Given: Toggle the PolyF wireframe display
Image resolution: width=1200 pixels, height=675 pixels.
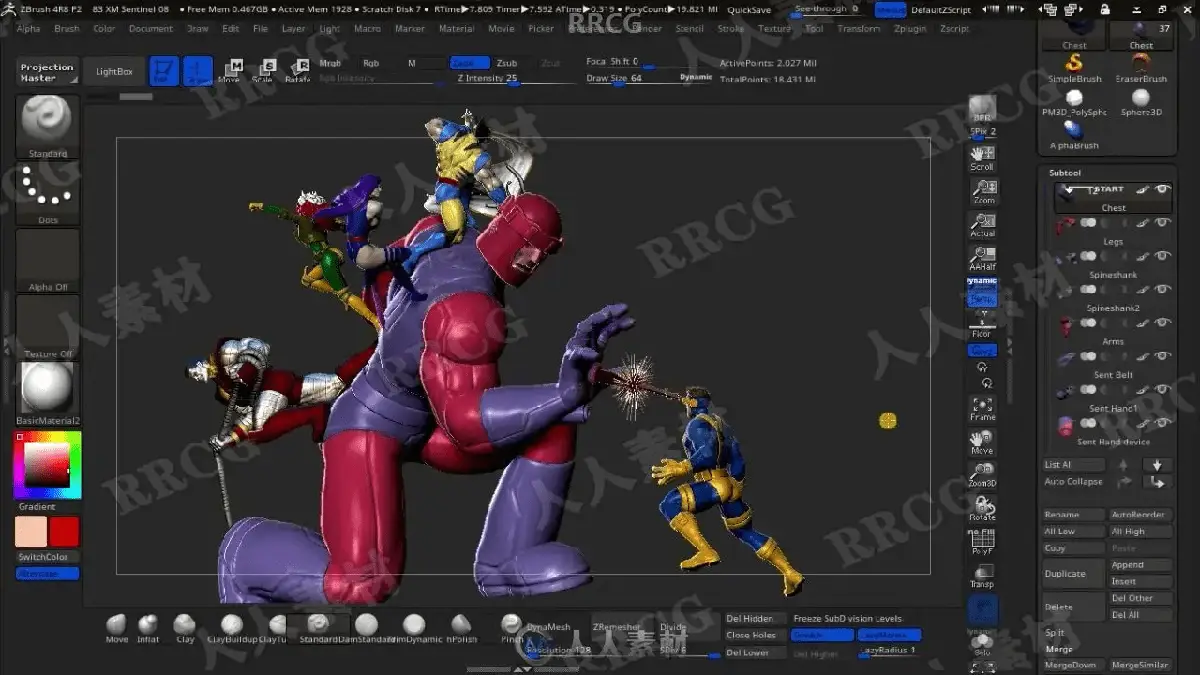Looking at the screenshot, I should click(x=982, y=544).
